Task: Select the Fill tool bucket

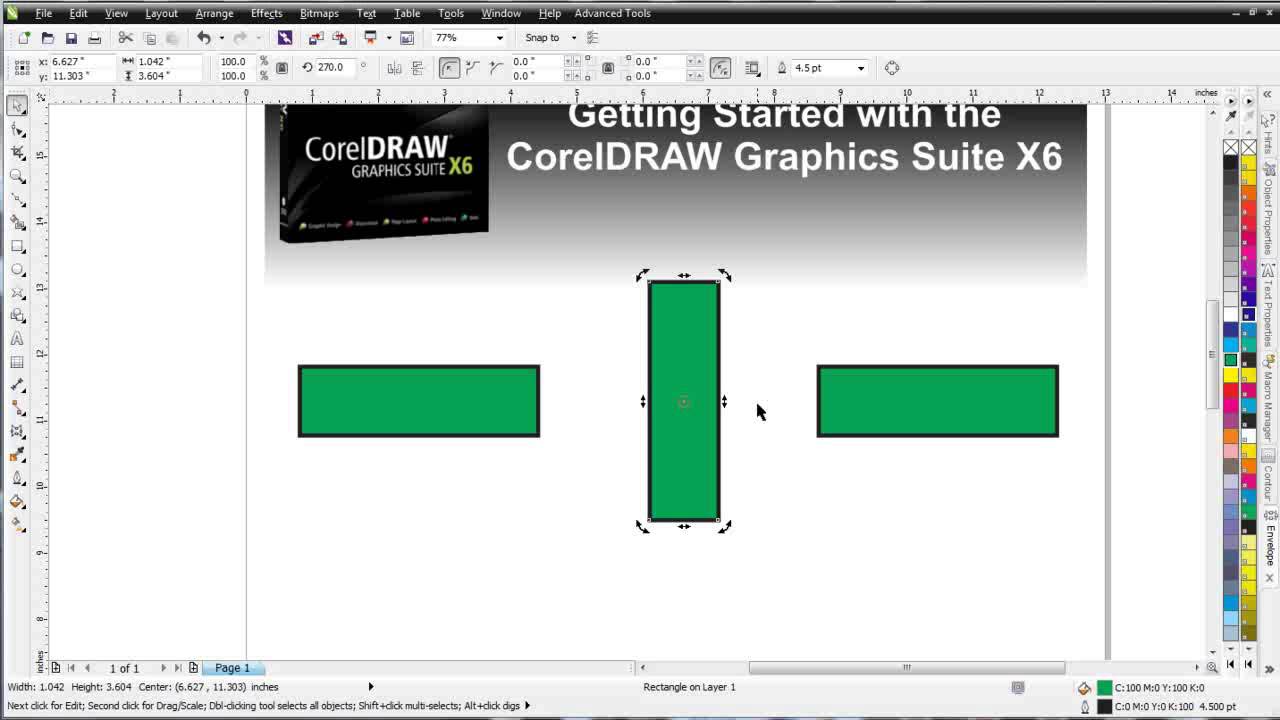Action: [x=17, y=501]
